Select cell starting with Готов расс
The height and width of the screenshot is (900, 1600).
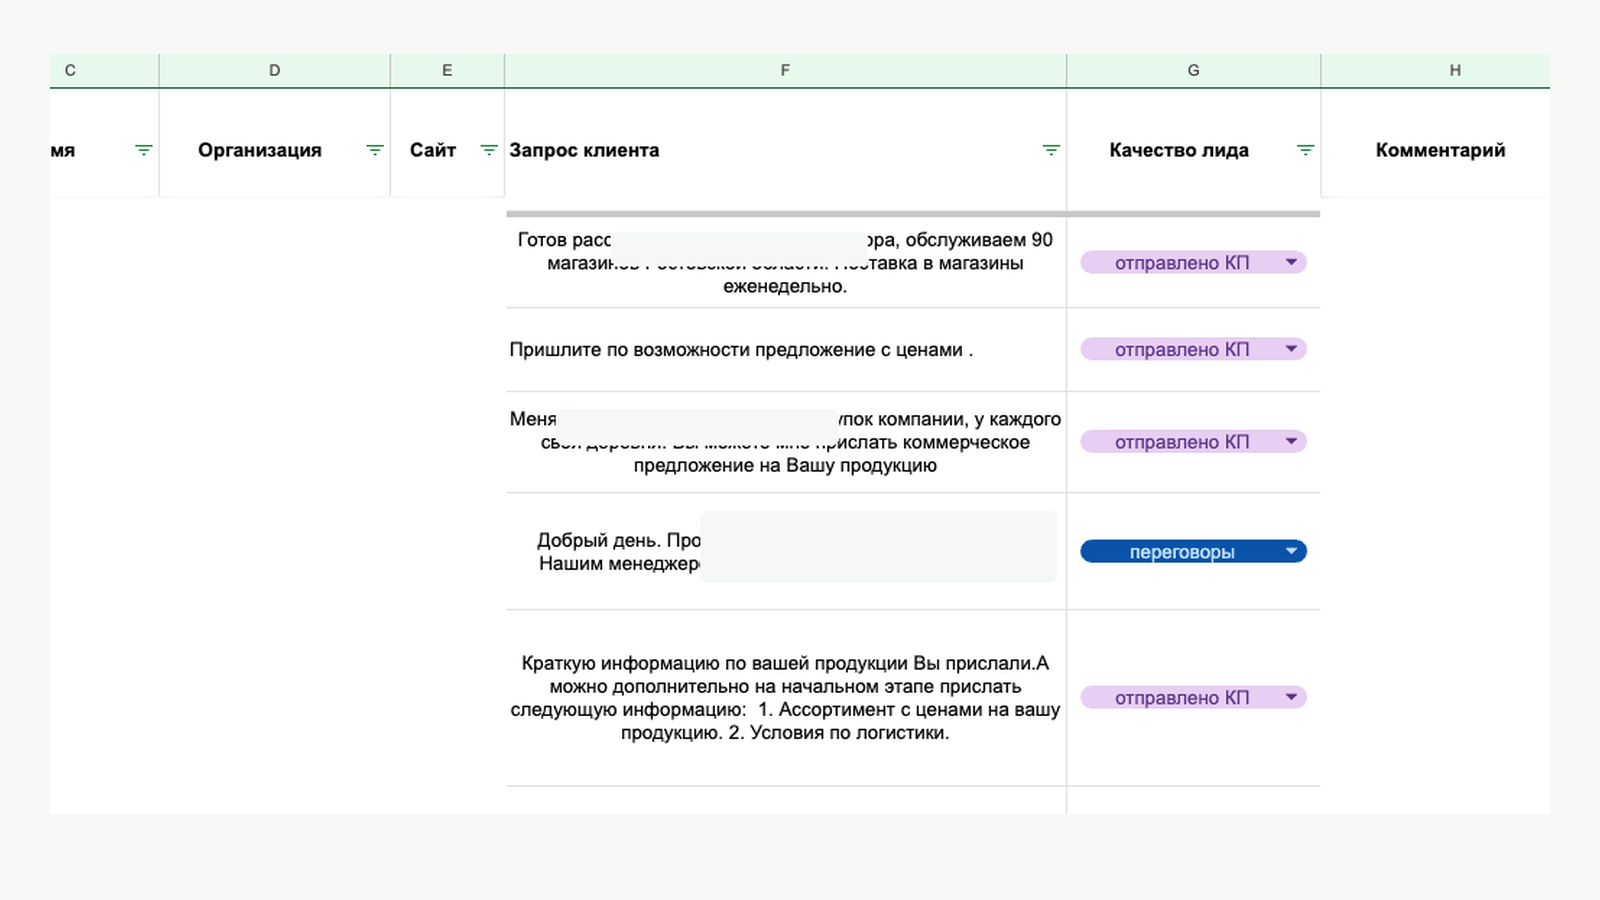785,263
